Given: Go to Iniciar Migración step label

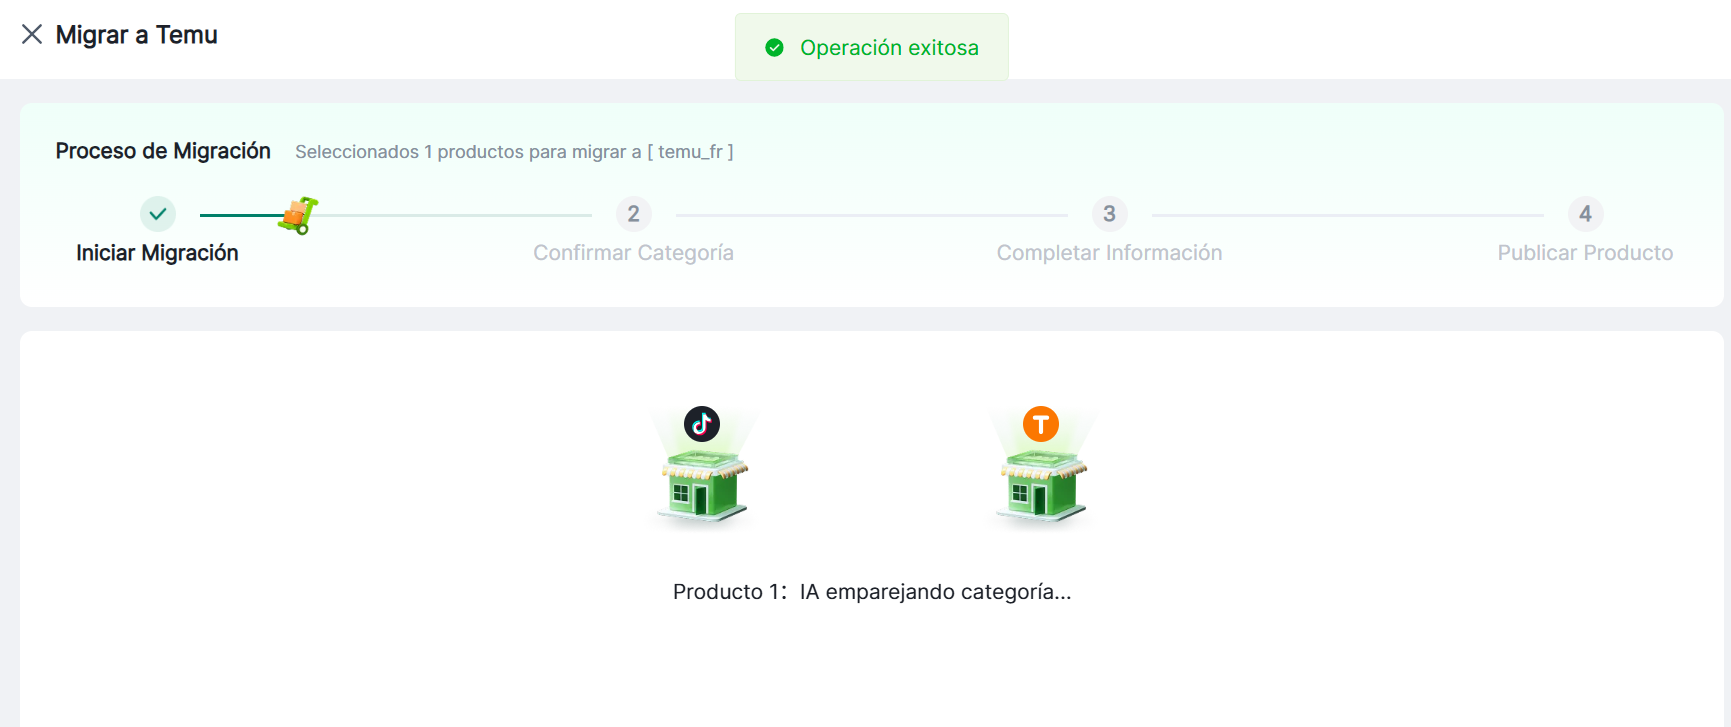Looking at the screenshot, I should (x=157, y=253).
